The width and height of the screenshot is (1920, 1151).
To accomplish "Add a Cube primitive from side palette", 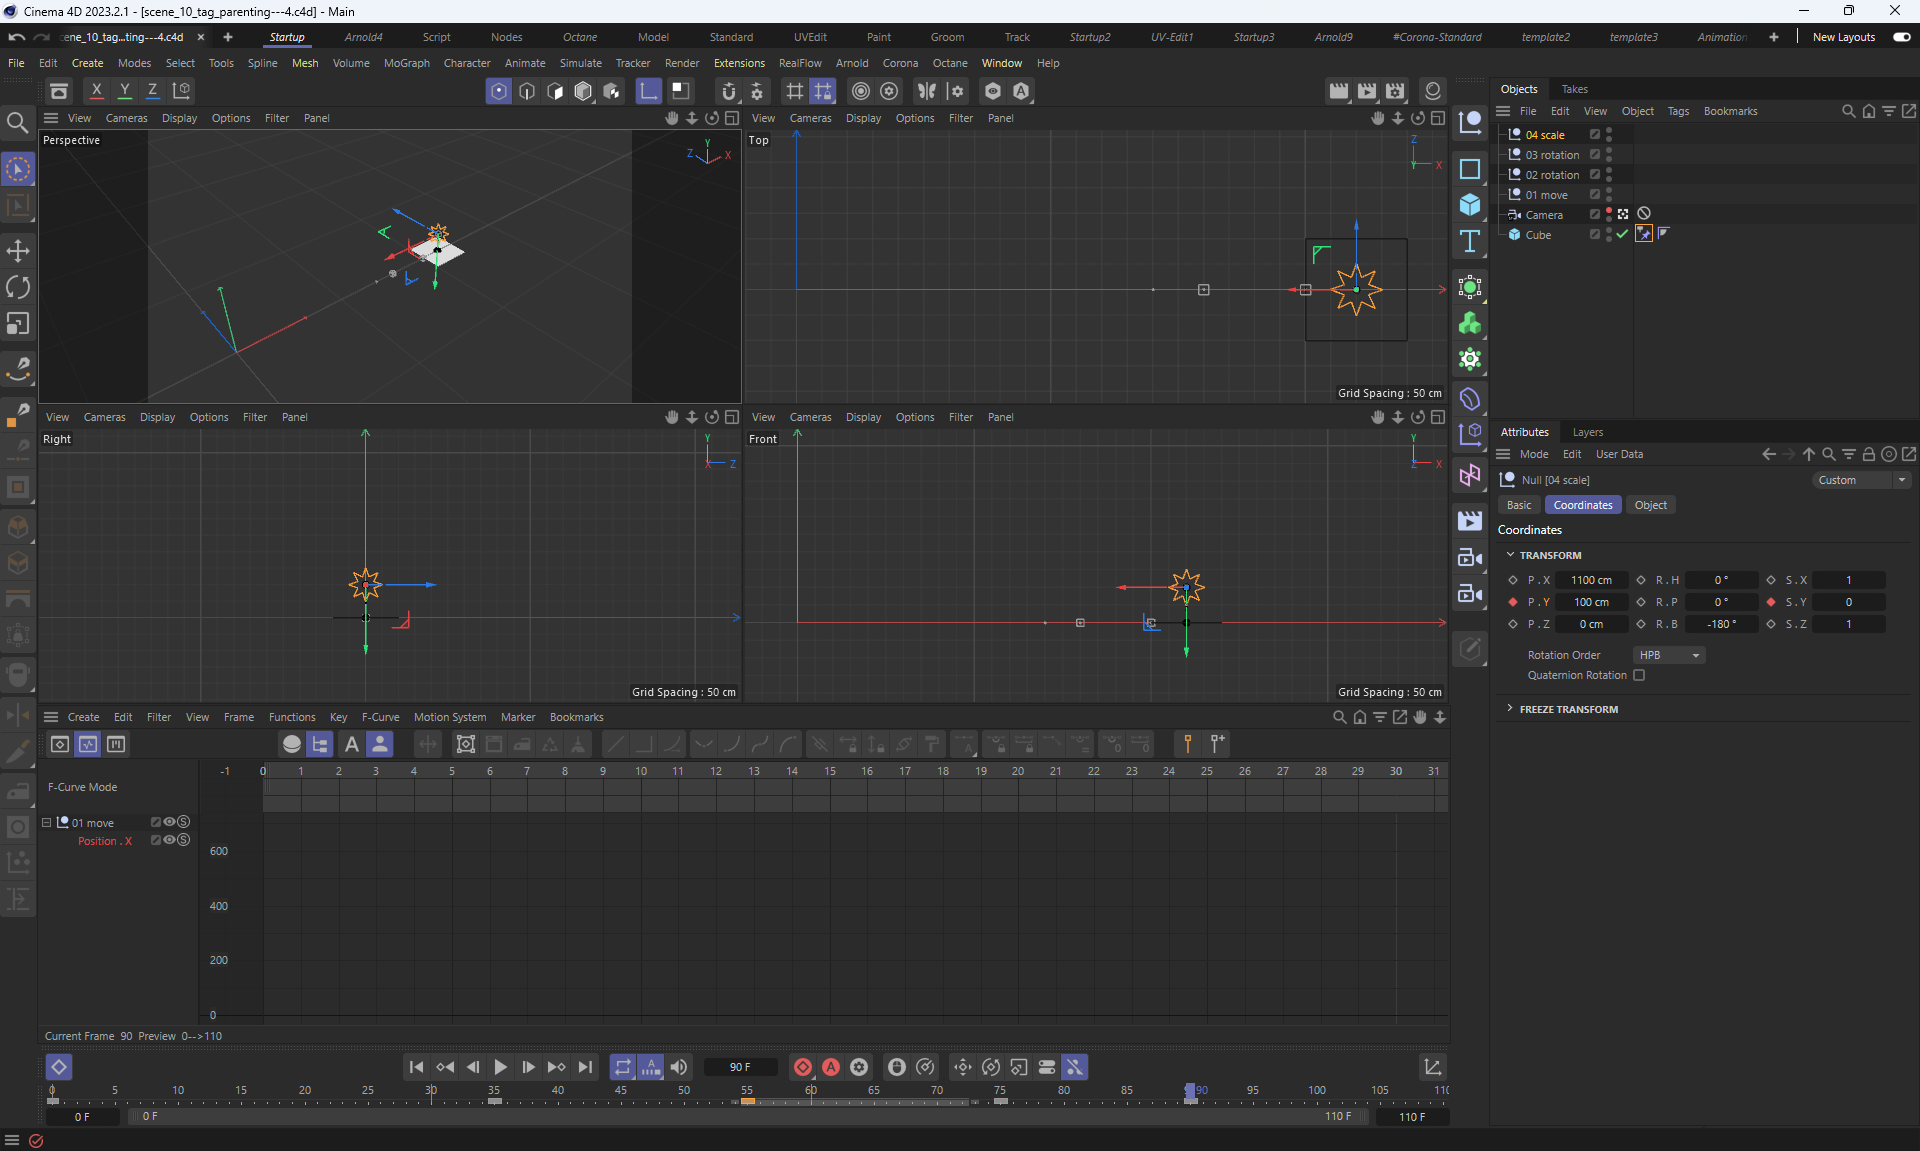I will [1470, 204].
